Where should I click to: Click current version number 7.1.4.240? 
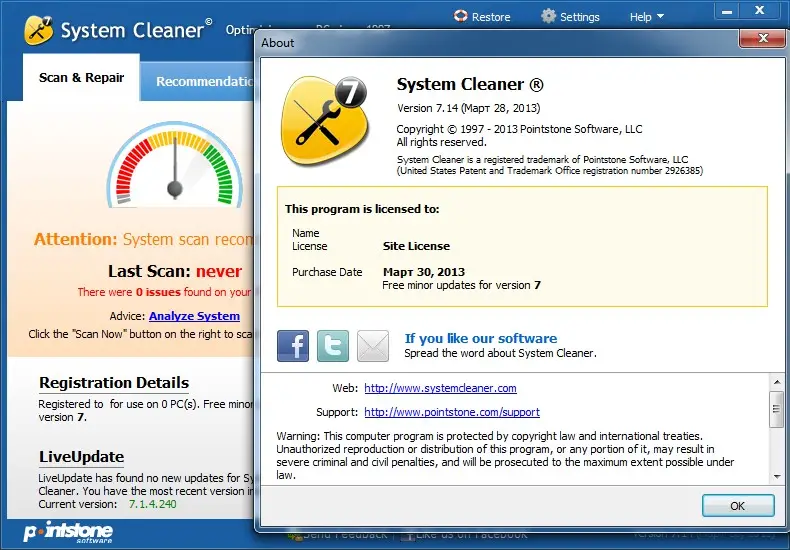point(153,504)
